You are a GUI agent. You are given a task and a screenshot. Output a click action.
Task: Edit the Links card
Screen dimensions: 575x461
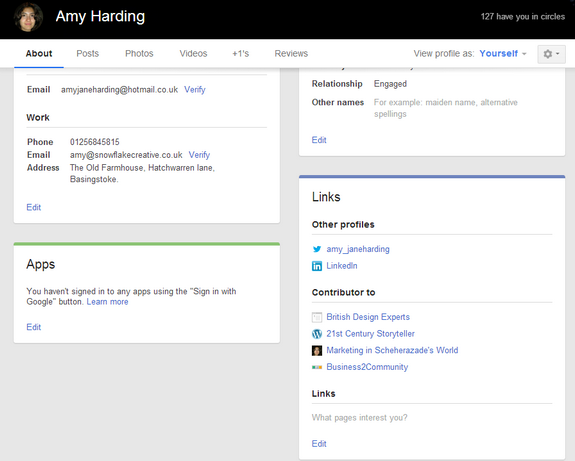pyautogui.click(x=319, y=444)
